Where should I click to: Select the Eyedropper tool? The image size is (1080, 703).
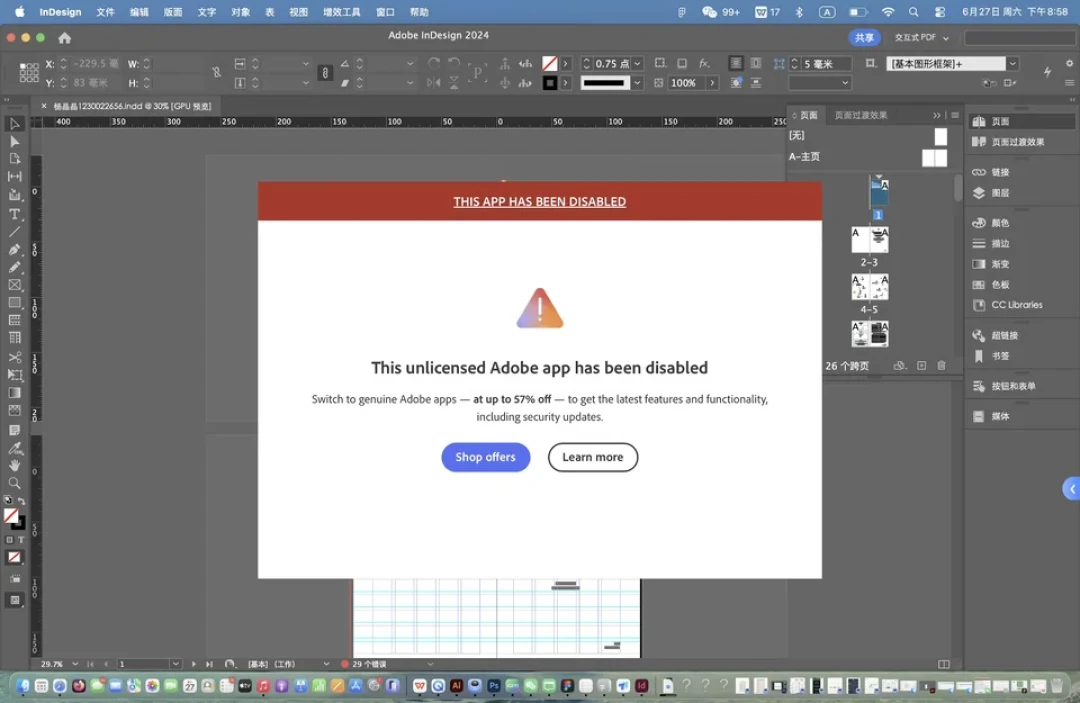tap(14, 448)
